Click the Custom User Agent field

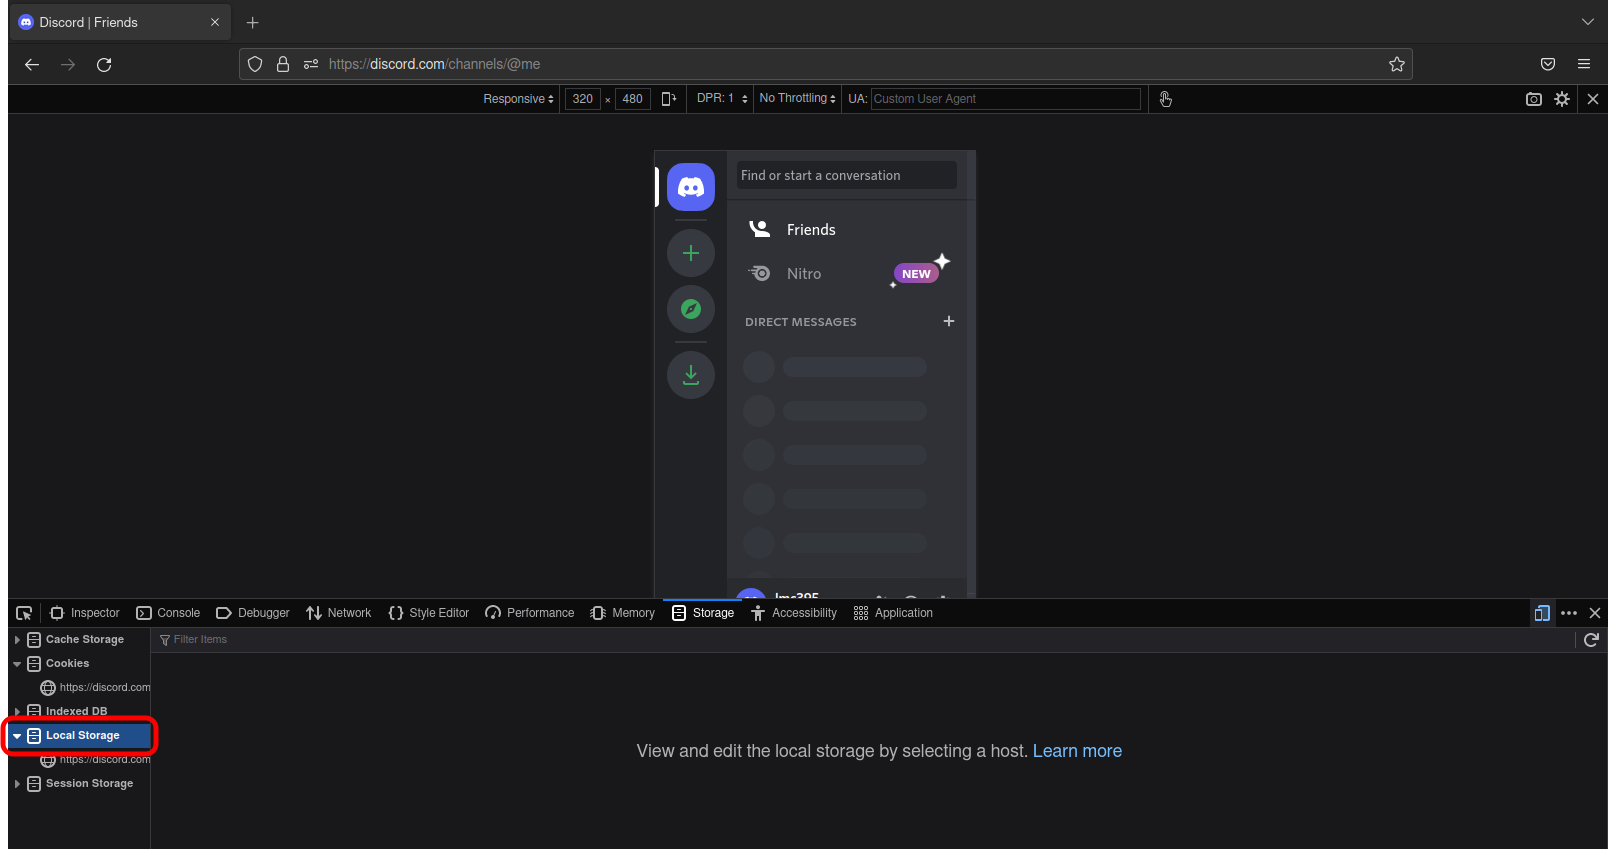tap(1005, 99)
